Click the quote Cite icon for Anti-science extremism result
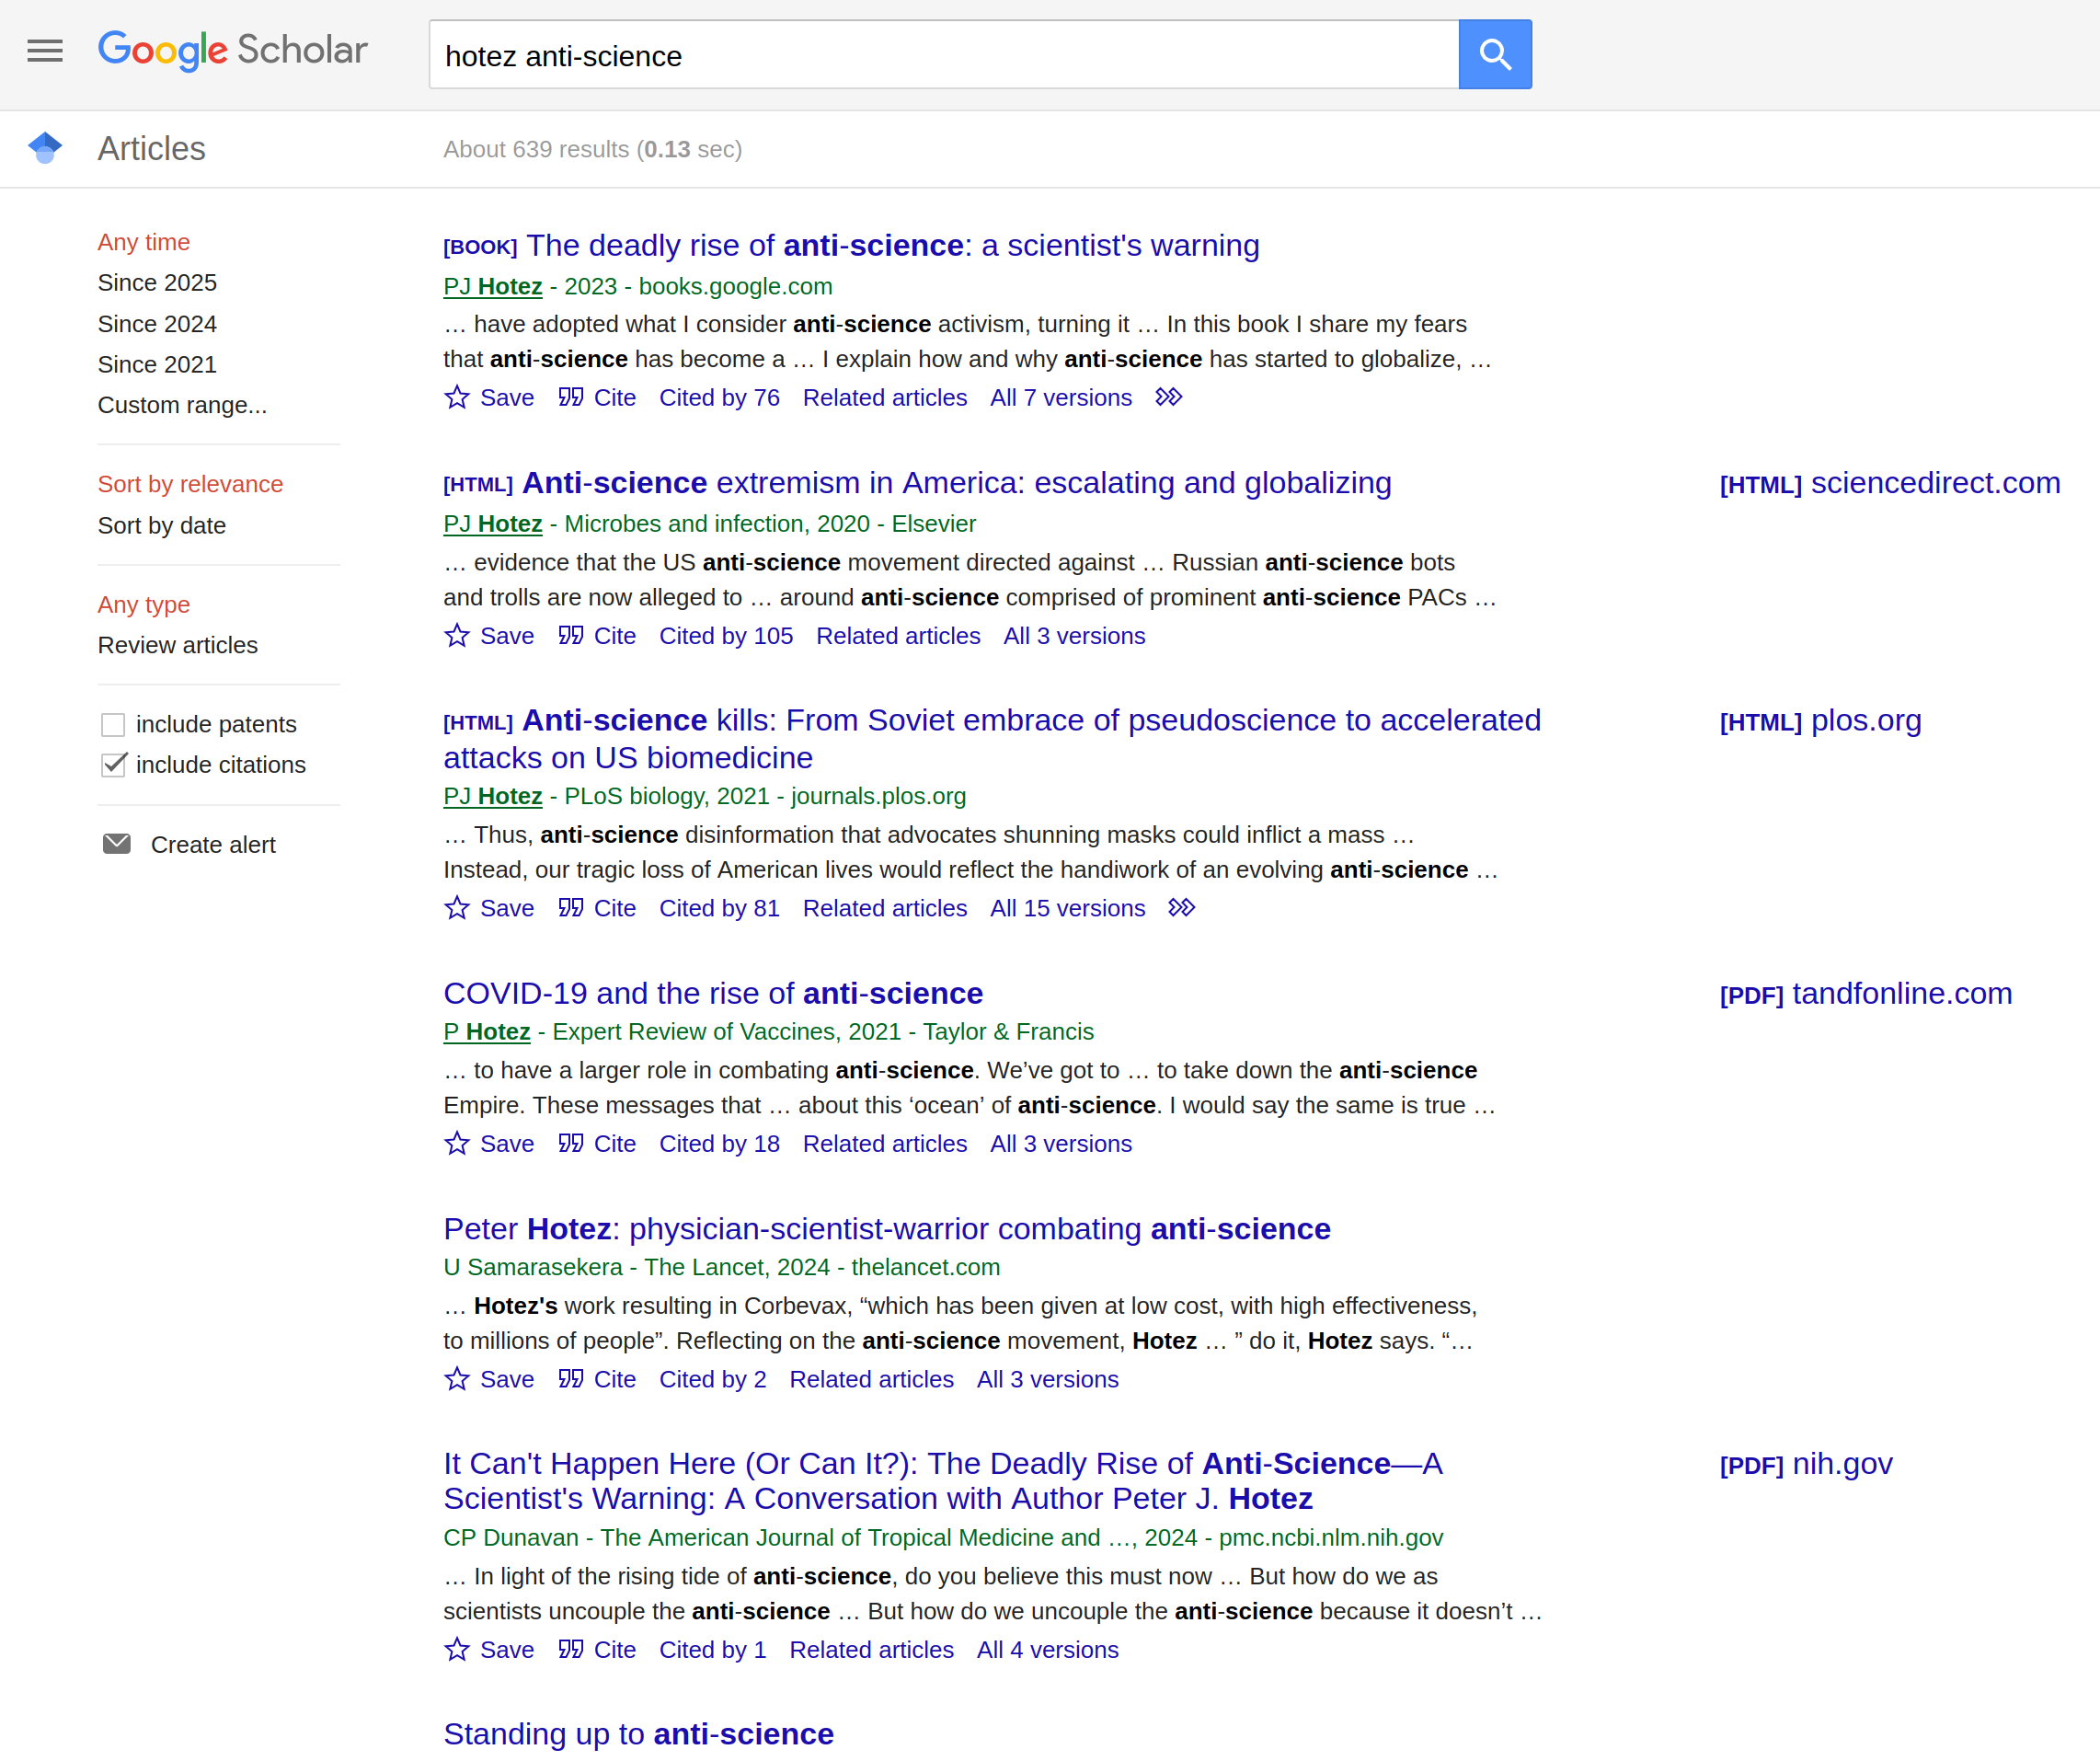The height and width of the screenshot is (1761, 2100). (x=571, y=636)
